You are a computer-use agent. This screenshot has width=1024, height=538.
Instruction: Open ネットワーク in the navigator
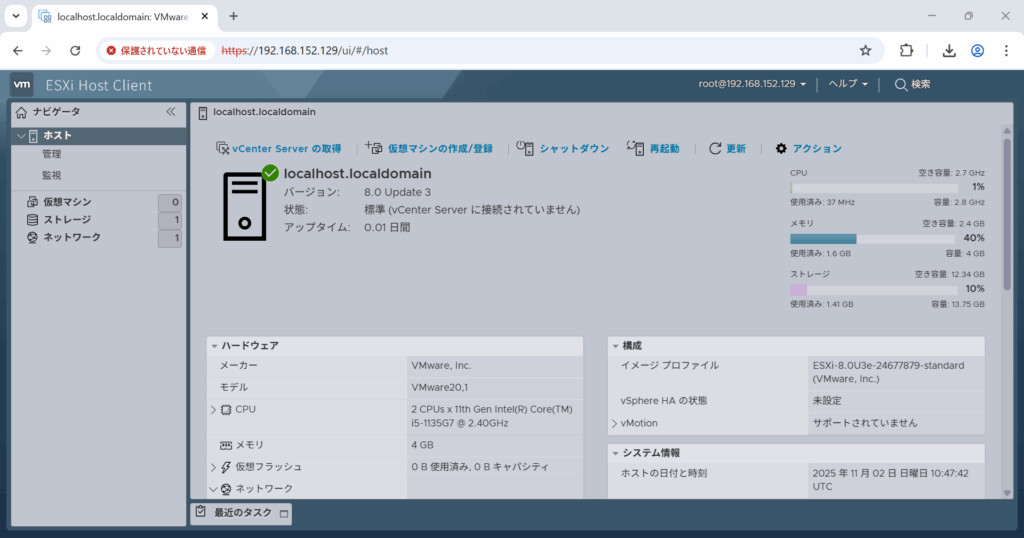point(71,238)
